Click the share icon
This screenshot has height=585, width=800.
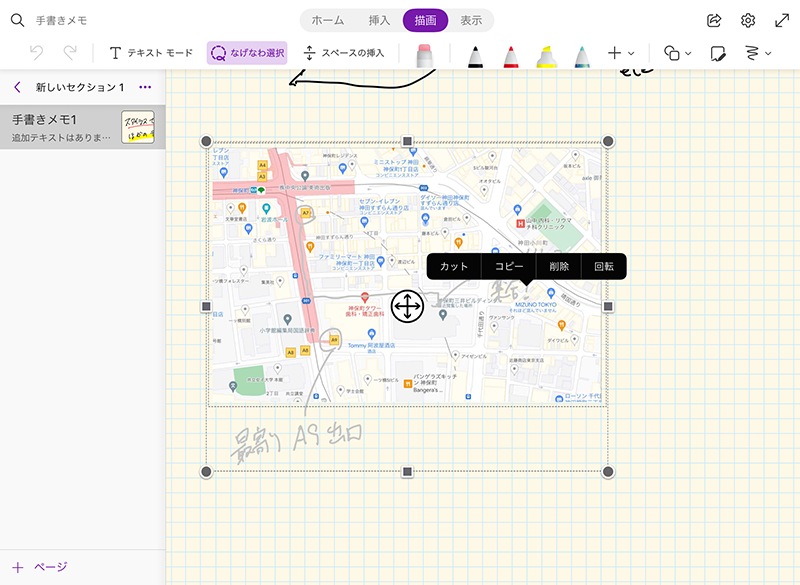[714, 20]
